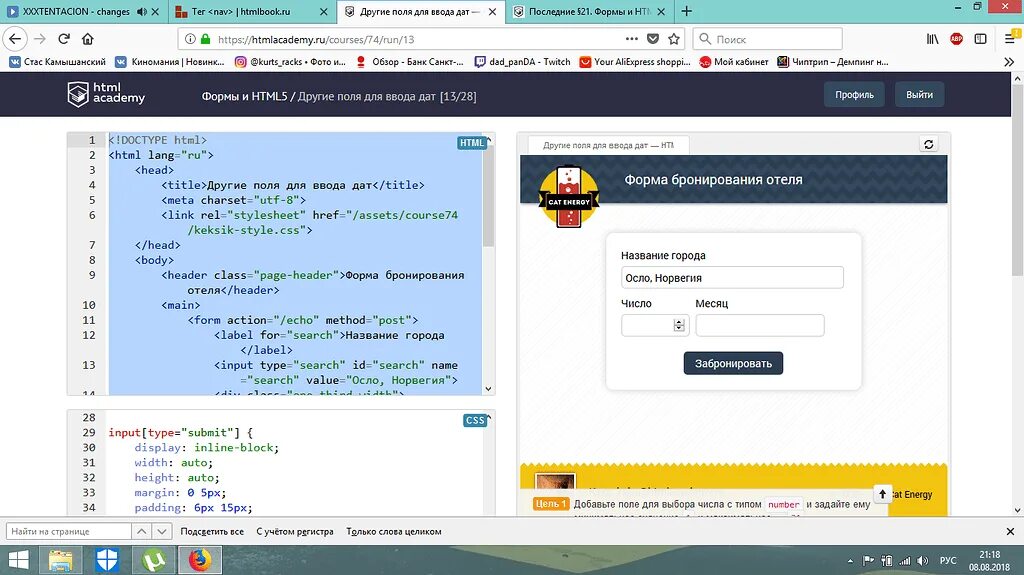
Task: Click the HTML editor scroll down arrow
Action: tap(488, 389)
